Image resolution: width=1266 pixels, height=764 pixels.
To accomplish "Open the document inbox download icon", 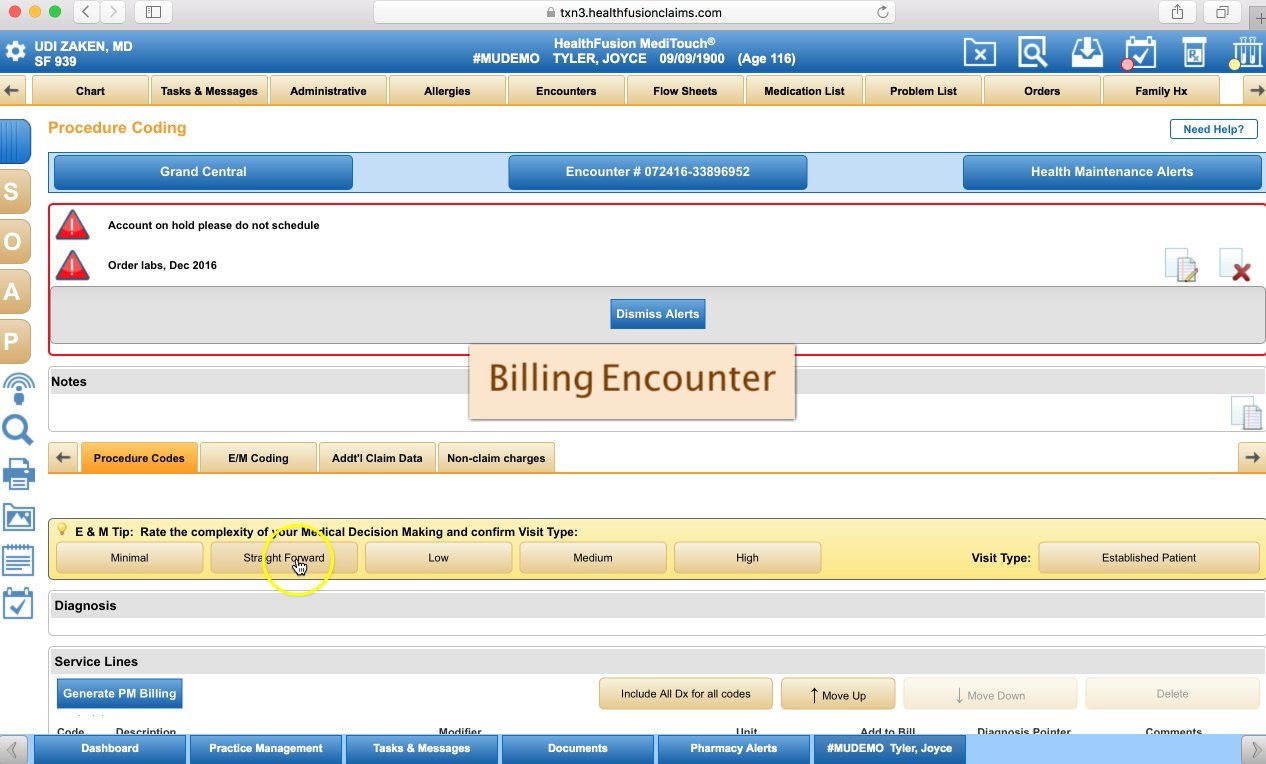I will click(1086, 51).
